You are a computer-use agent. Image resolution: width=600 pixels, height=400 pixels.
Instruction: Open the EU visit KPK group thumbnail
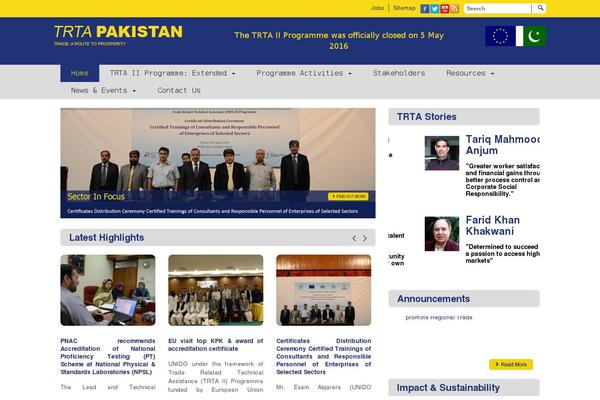click(216, 290)
